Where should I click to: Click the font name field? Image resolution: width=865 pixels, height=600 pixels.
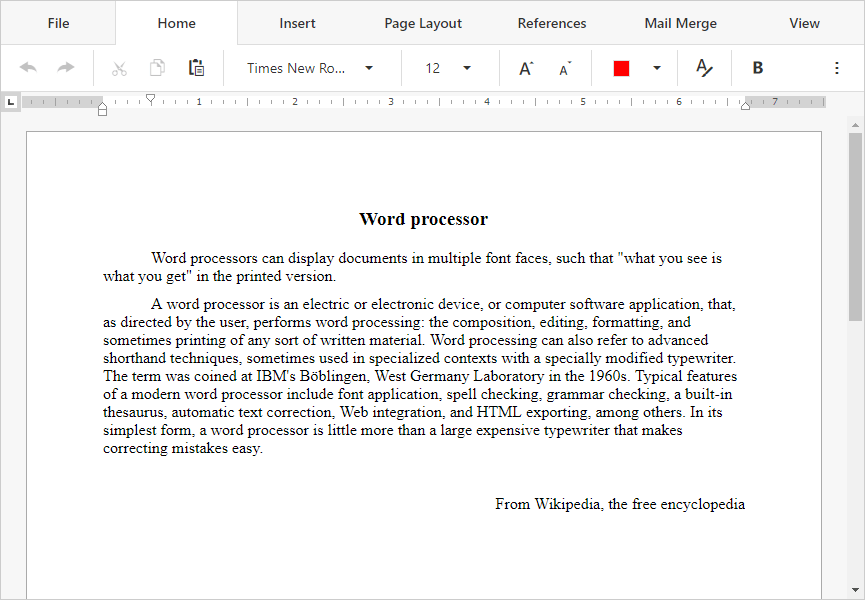pos(296,68)
